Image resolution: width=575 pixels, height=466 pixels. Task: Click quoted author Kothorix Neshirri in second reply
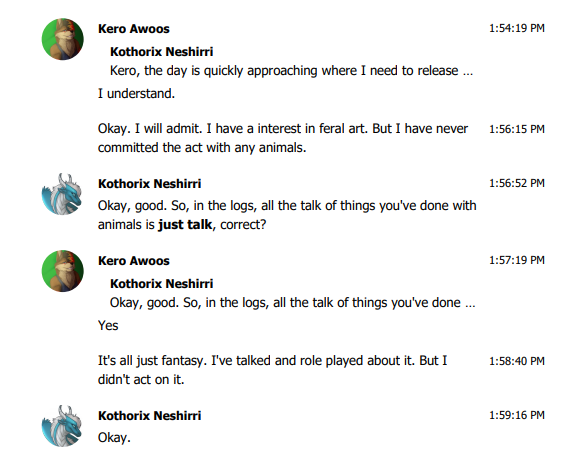161,284
